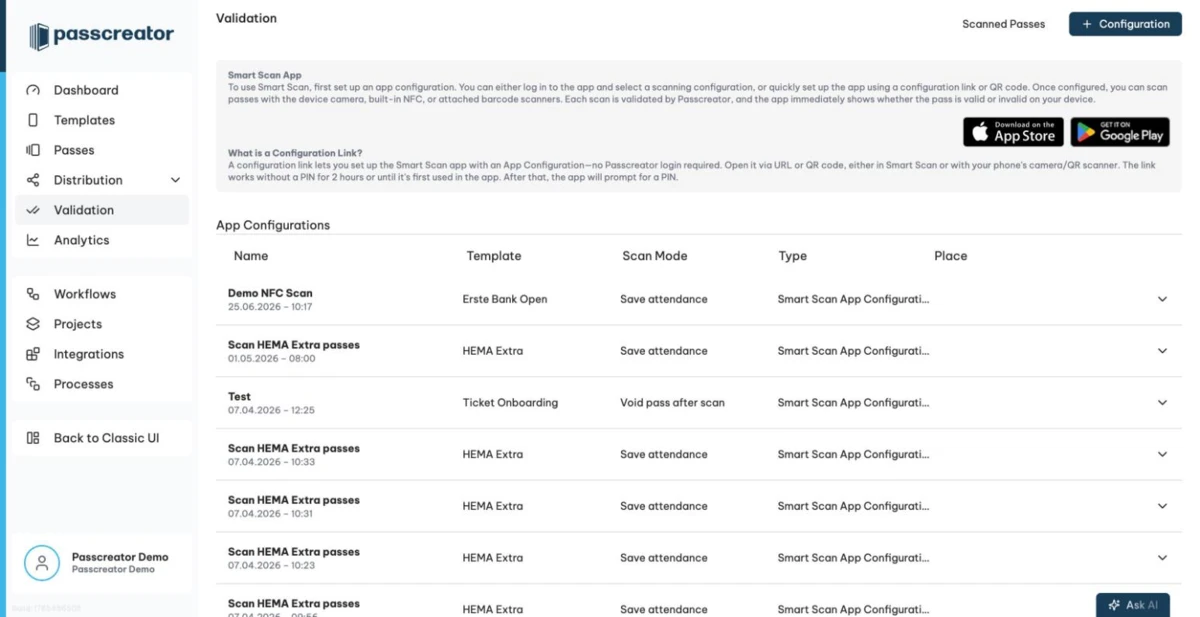The width and height of the screenshot is (1200, 617).
Task: Click the Passcreator logo
Action: pyautogui.click(x=101, y=36)
